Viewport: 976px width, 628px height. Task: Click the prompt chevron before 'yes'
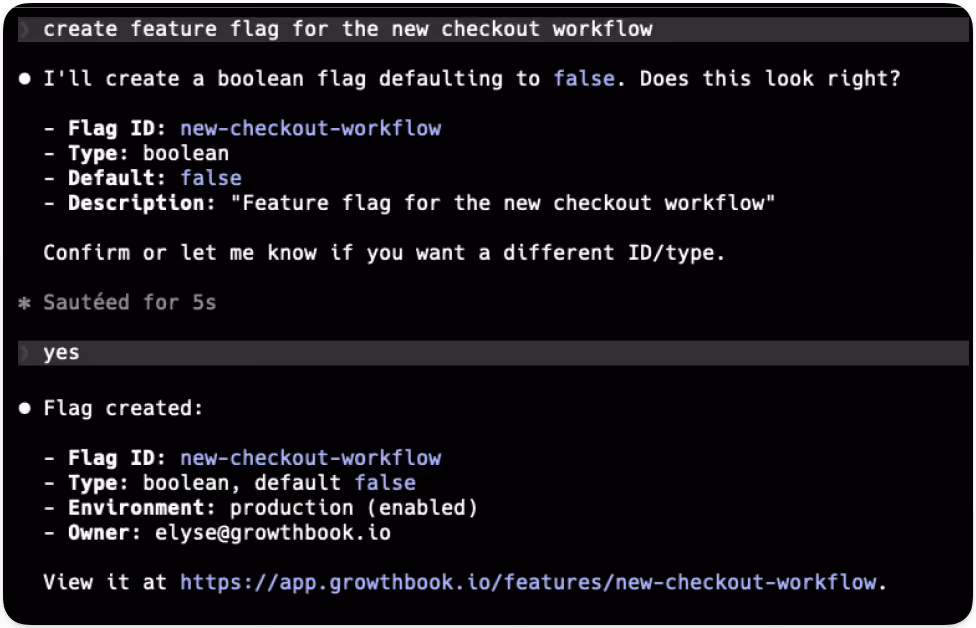pos(26,353)
